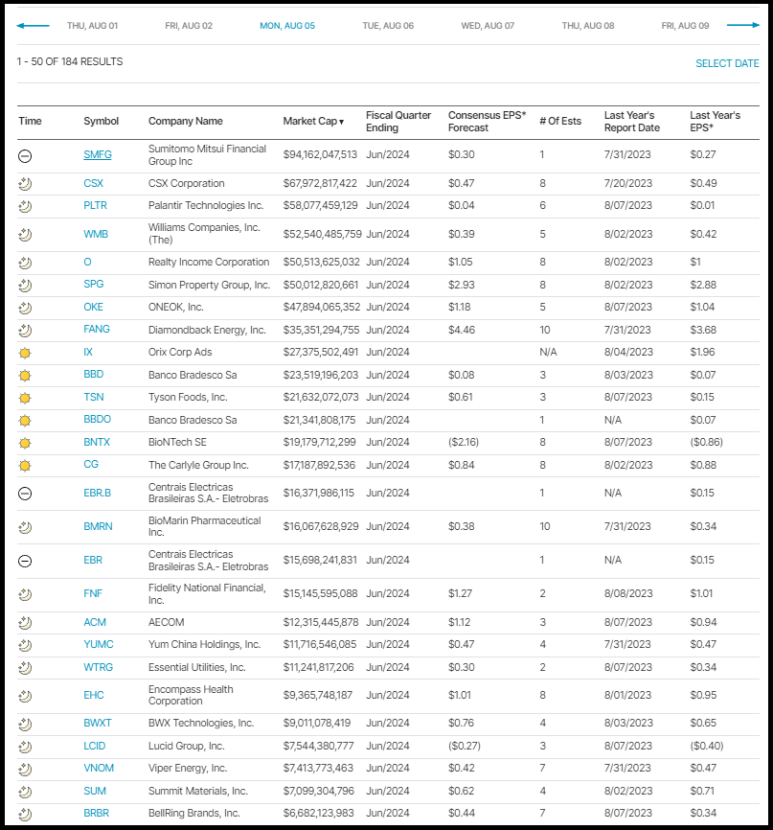Image resolution: width=773 pixels, height=830 pixels.
Task: Click the Symbol column header
Action: click(x=101, y=121)
